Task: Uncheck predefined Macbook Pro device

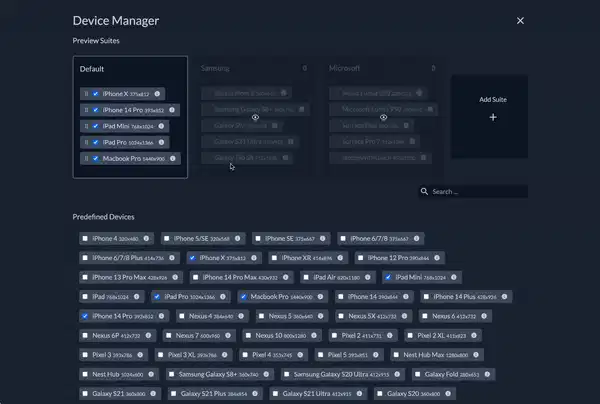Action: click(x=243, y=296)
